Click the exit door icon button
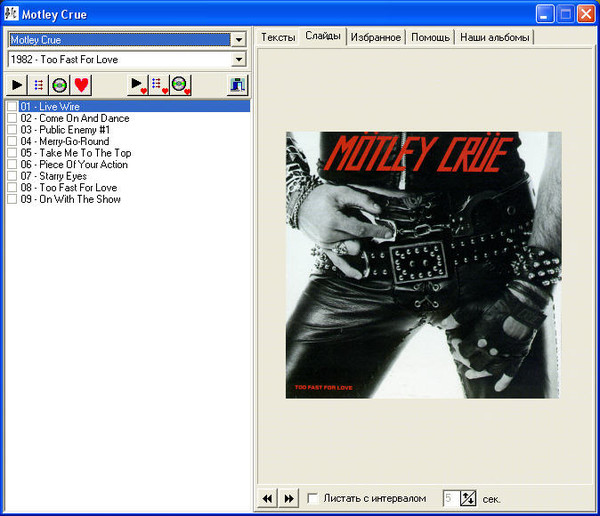 pyautogui.click(x=237, y=85)
